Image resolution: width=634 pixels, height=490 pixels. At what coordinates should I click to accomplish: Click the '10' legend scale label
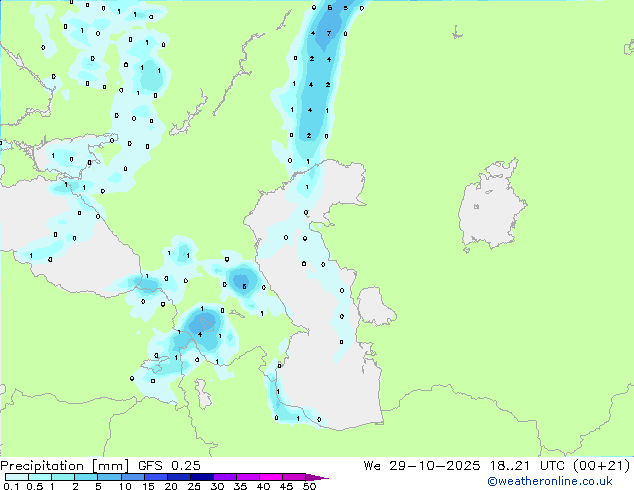(125, 486)
